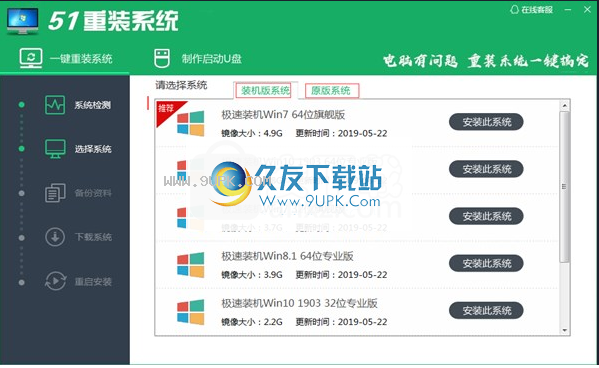Go to the 系统检测 step label
The image size is (599, 368).
point(92,105)
